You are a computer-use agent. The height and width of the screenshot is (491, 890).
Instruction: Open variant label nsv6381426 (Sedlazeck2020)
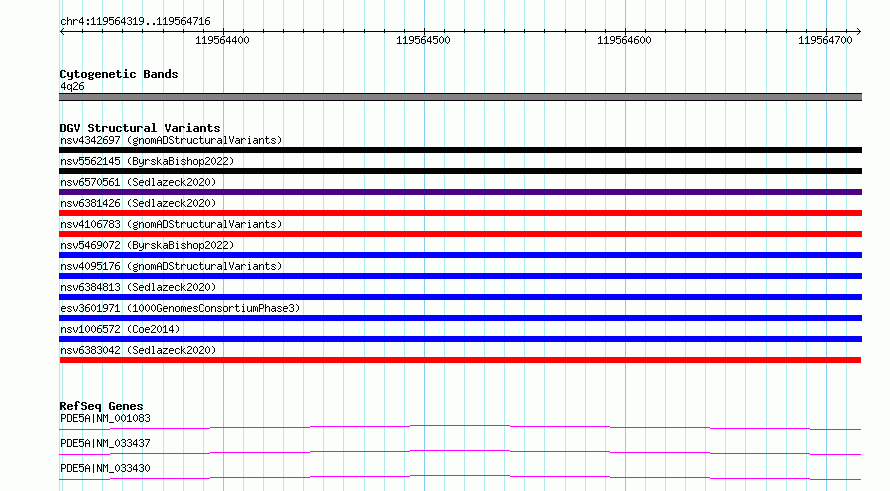[x=138, y=203]
